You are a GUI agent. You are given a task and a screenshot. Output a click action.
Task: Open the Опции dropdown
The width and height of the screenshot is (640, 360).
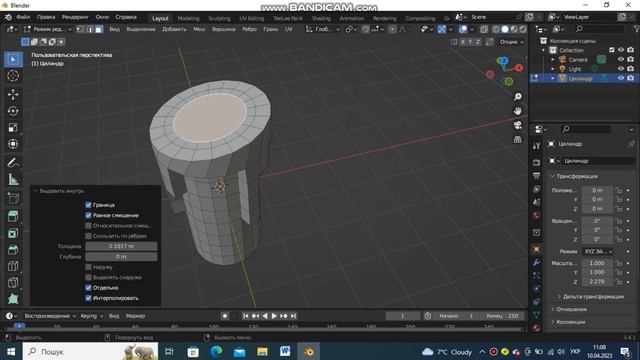[x=511, y=42]
